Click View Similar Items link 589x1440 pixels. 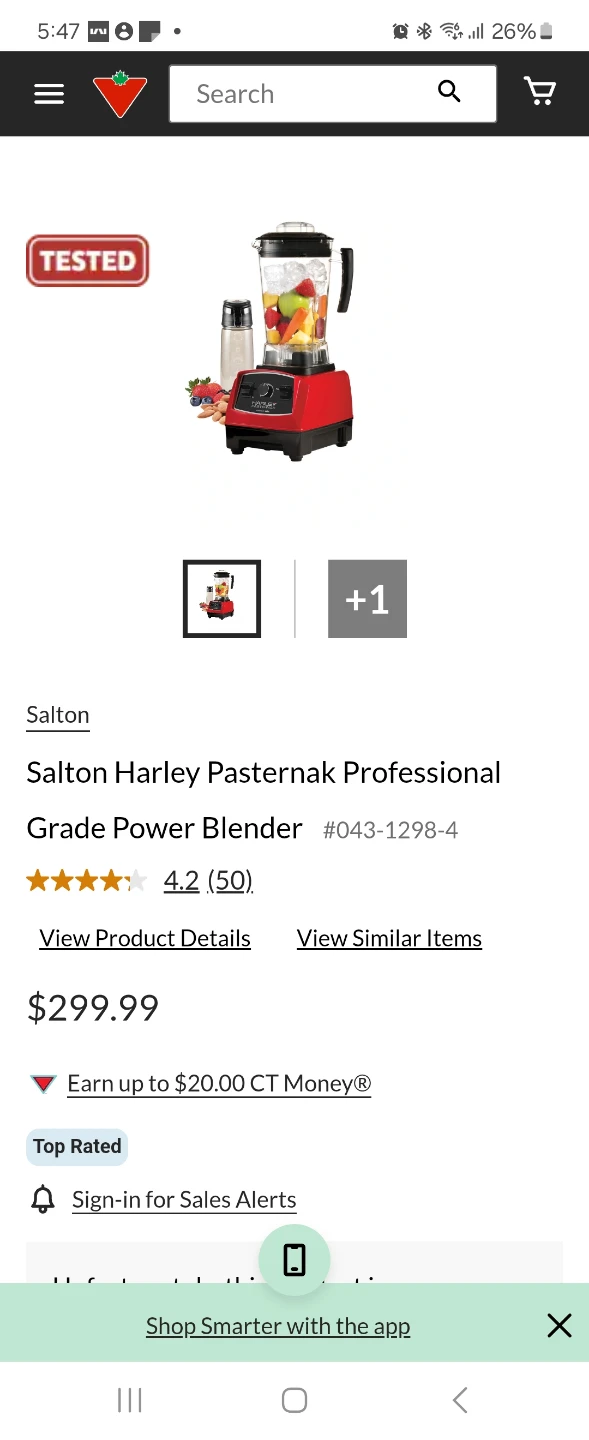click(389, 938)
